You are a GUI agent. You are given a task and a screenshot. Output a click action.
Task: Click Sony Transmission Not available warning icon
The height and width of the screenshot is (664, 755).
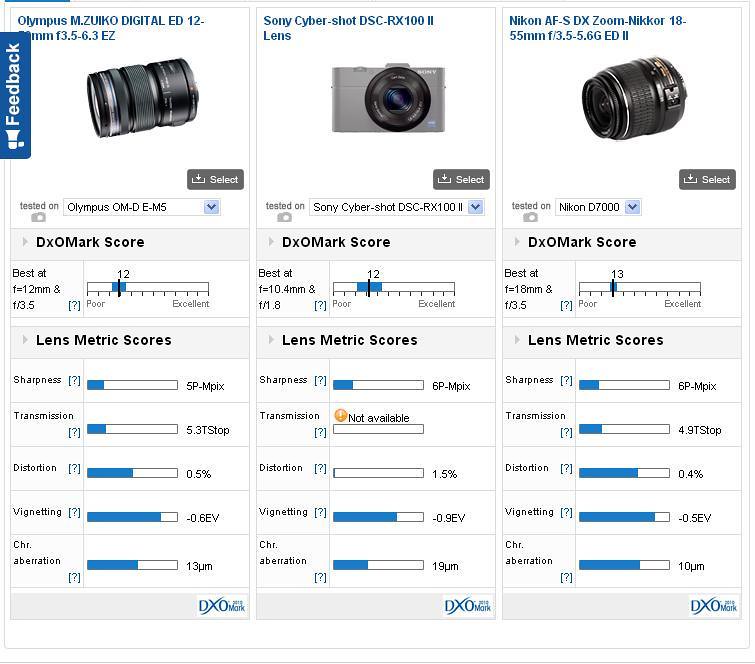pyautogui.click(x=341, y=416)
